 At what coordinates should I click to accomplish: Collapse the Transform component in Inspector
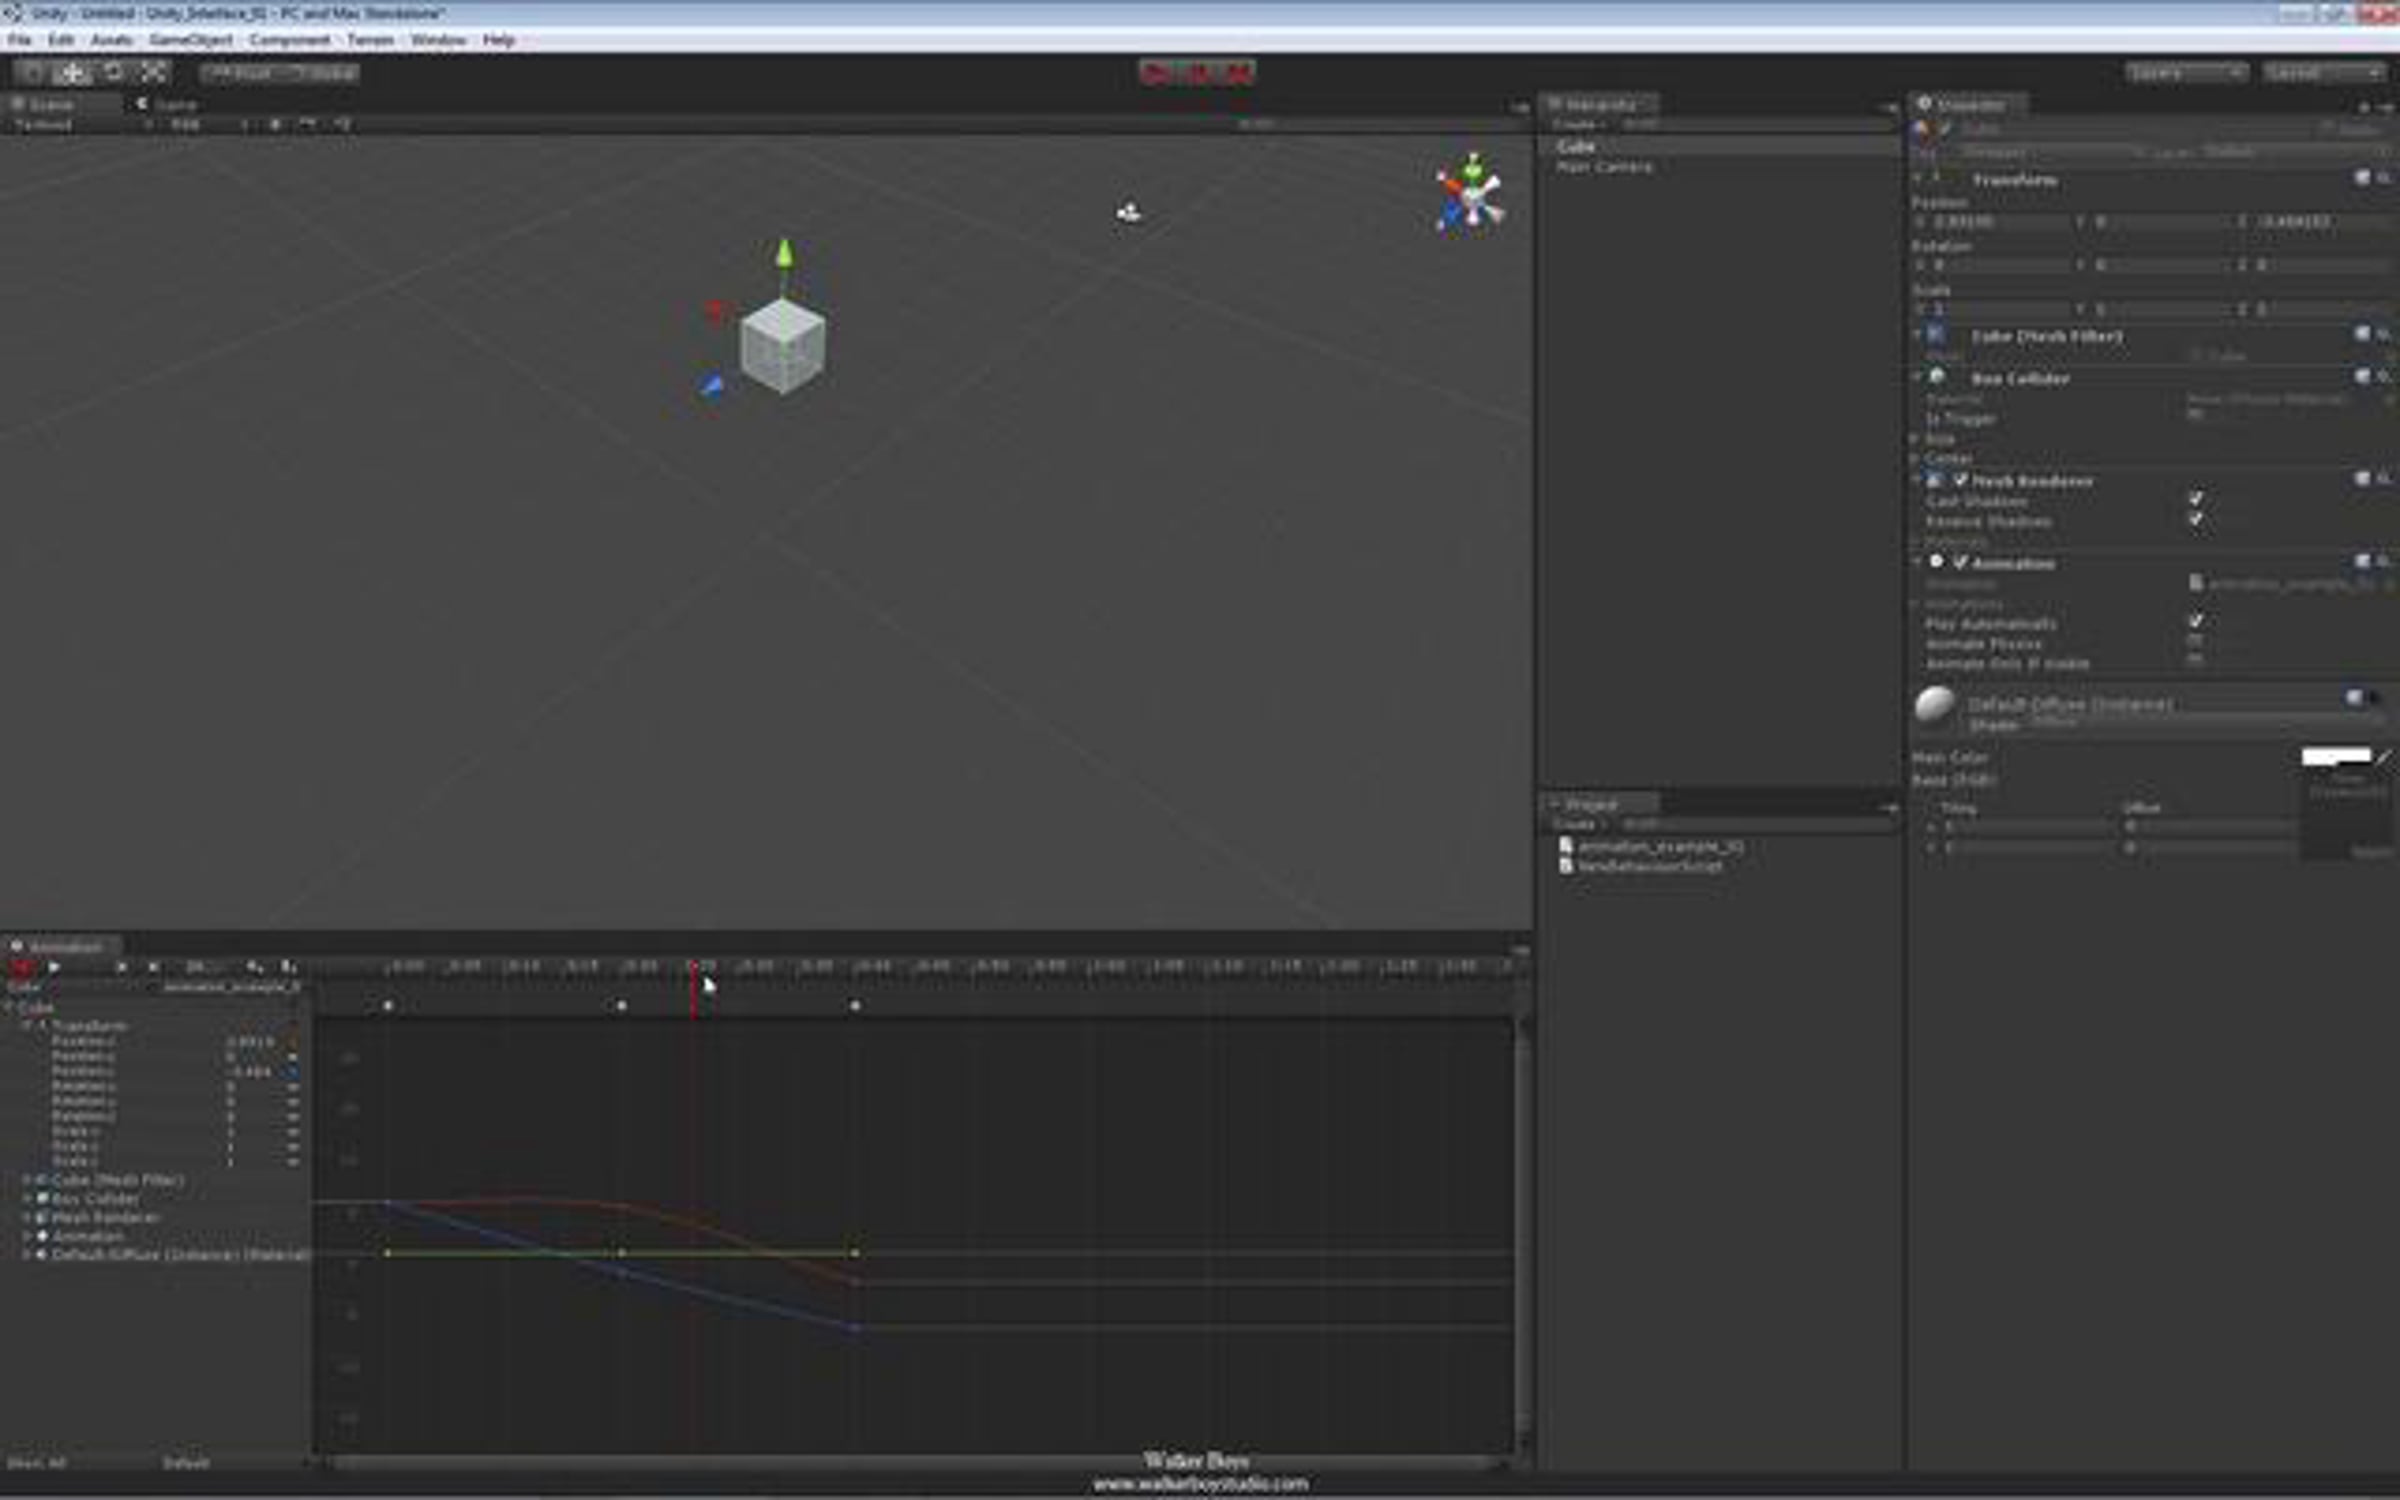pyautogui.click(x=1918, y=179)
